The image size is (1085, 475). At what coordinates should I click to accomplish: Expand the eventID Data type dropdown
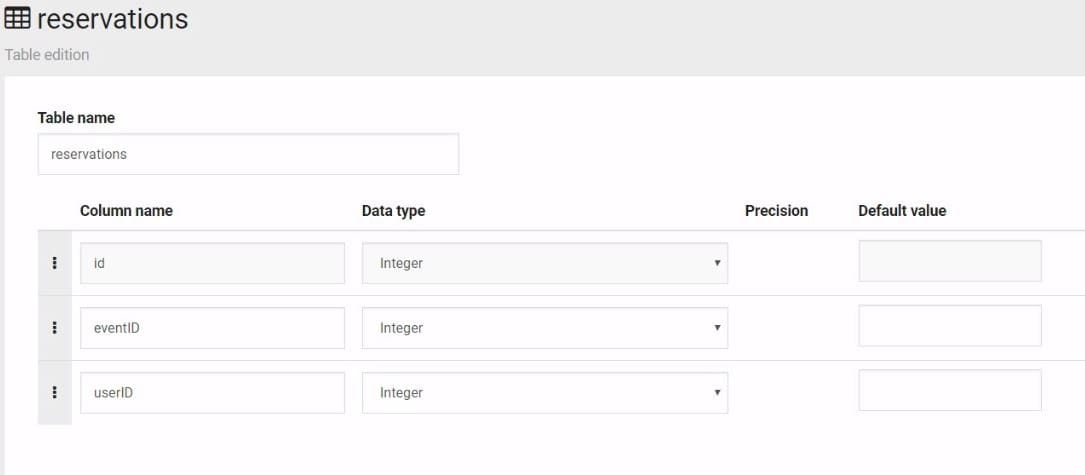pos(544,328)
